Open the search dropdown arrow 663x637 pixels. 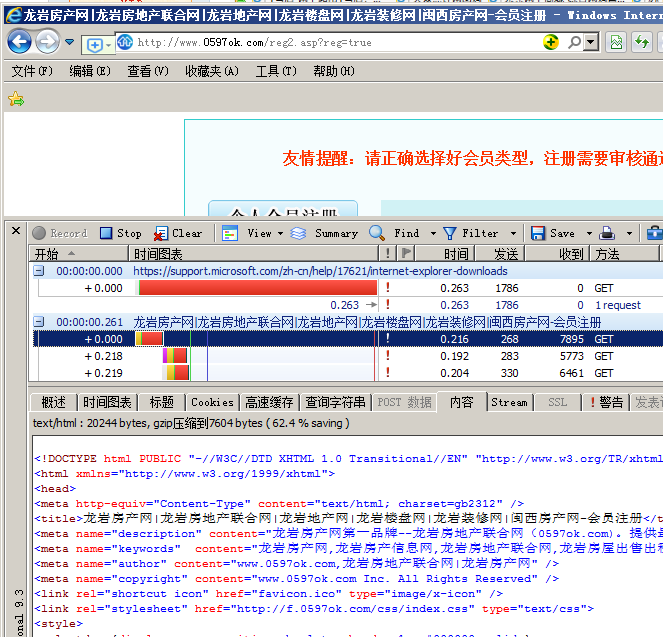point(591,42)
